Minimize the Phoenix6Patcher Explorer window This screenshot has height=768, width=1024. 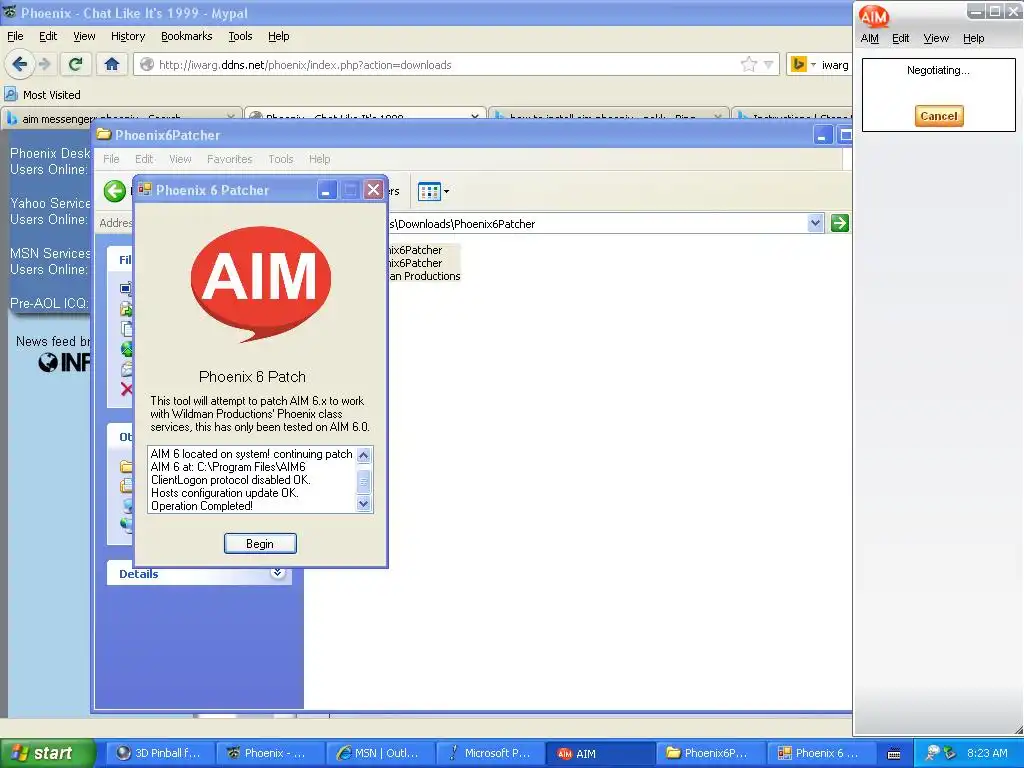pyautogui.click(x=822, y=135)
